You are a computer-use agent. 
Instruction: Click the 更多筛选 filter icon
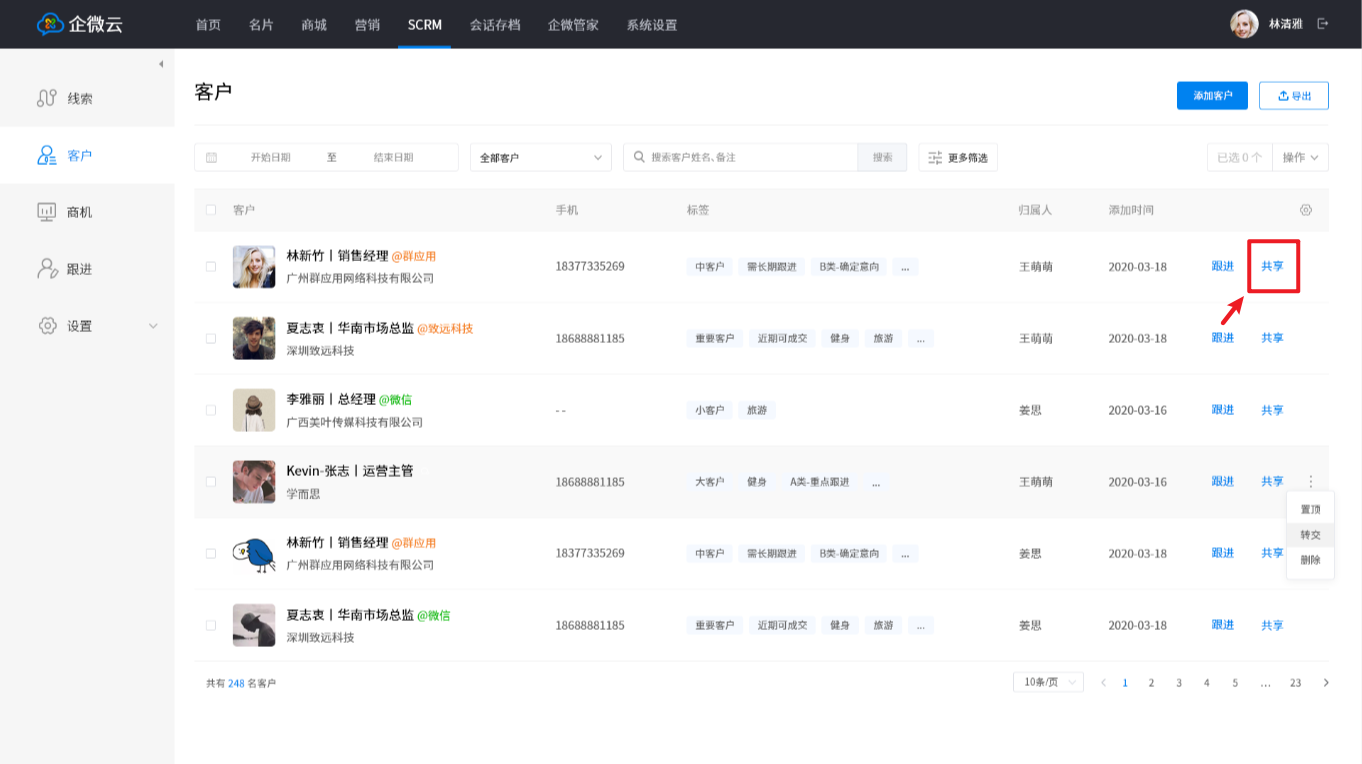936,158
